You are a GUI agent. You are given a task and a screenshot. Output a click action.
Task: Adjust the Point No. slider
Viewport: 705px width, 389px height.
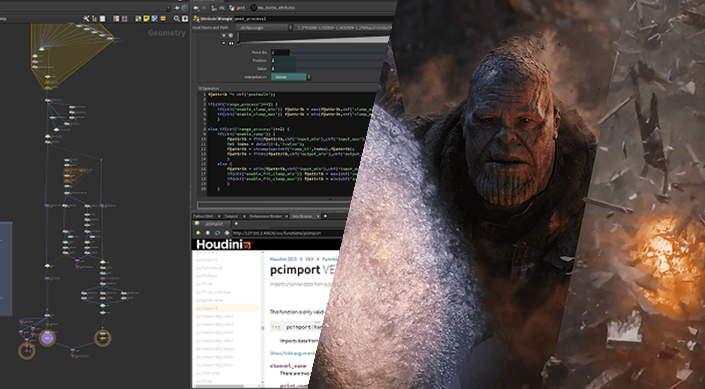tap(338, 52)
